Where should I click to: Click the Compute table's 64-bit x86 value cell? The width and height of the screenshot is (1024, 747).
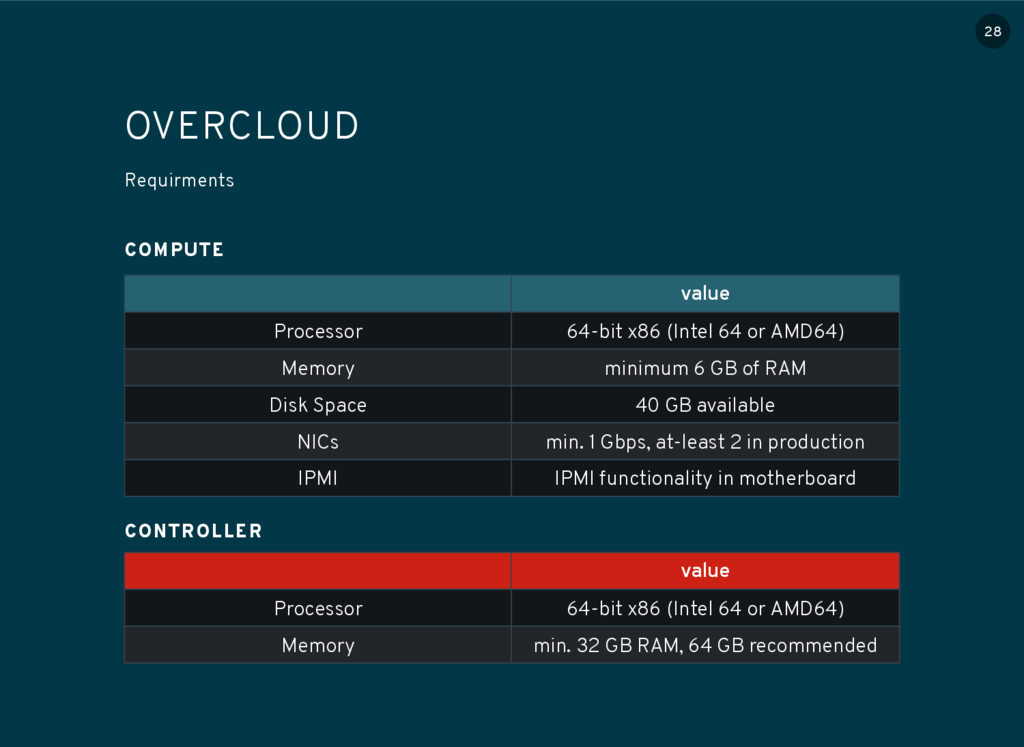[705, 331]
